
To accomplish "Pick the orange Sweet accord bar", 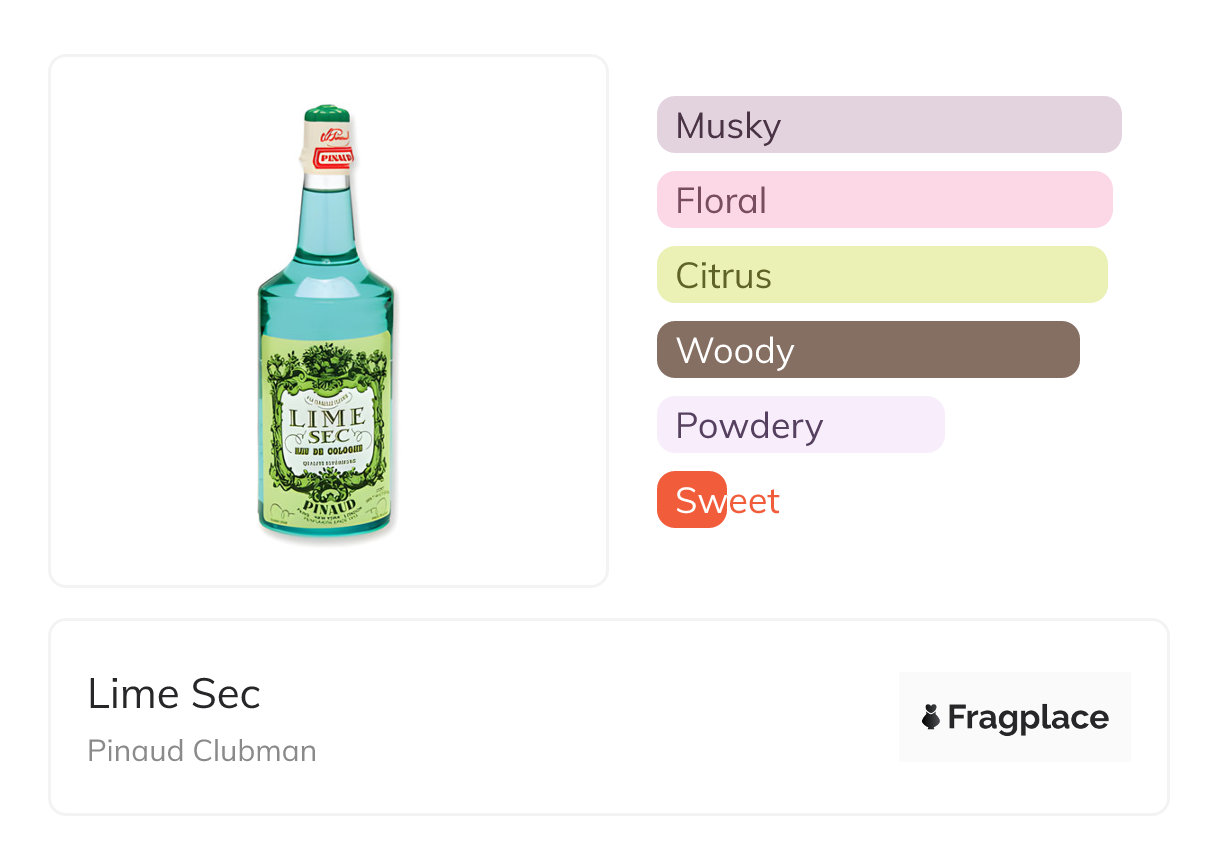I will pyautogui.click(x=692, y=500).
